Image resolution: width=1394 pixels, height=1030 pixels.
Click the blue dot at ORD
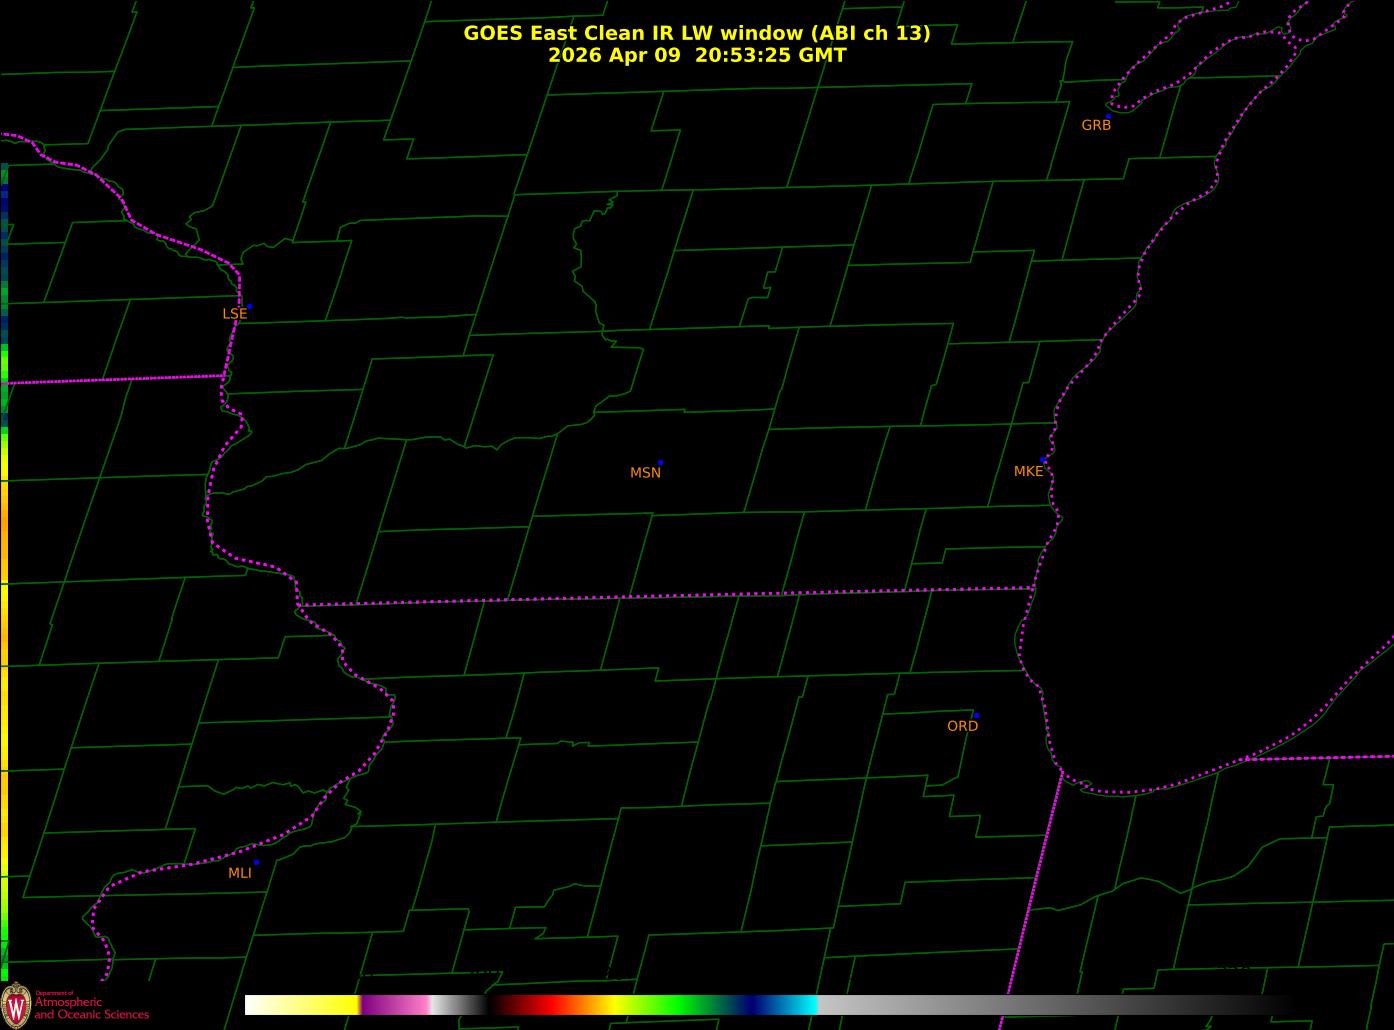976,716
